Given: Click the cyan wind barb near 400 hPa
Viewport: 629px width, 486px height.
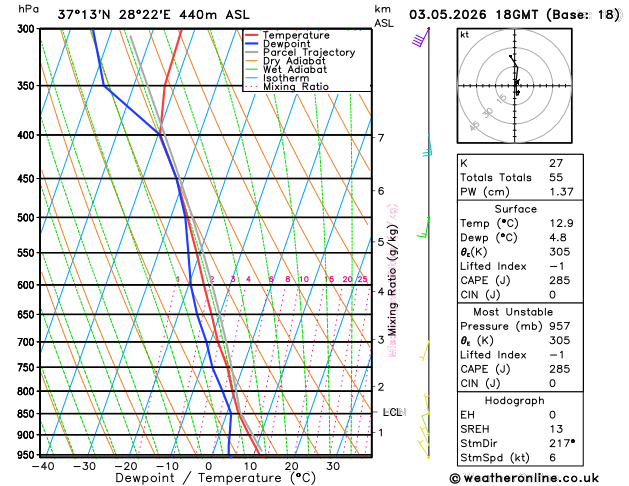Looking at the screenshot, I should pos(428,146).
